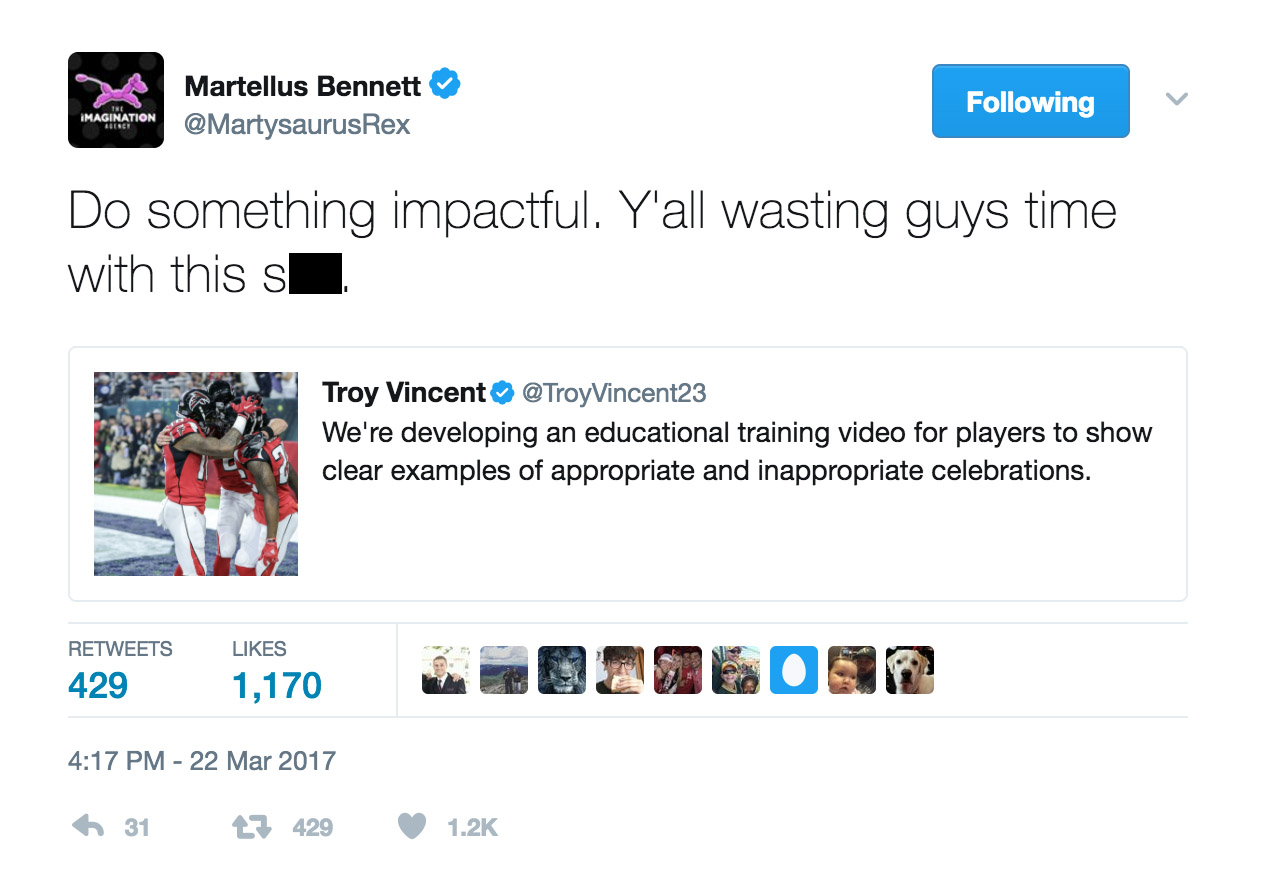This screenshot has height=896, width=1264.
Task: Open the quoted tweet football photo
Action: coord(196,474)
